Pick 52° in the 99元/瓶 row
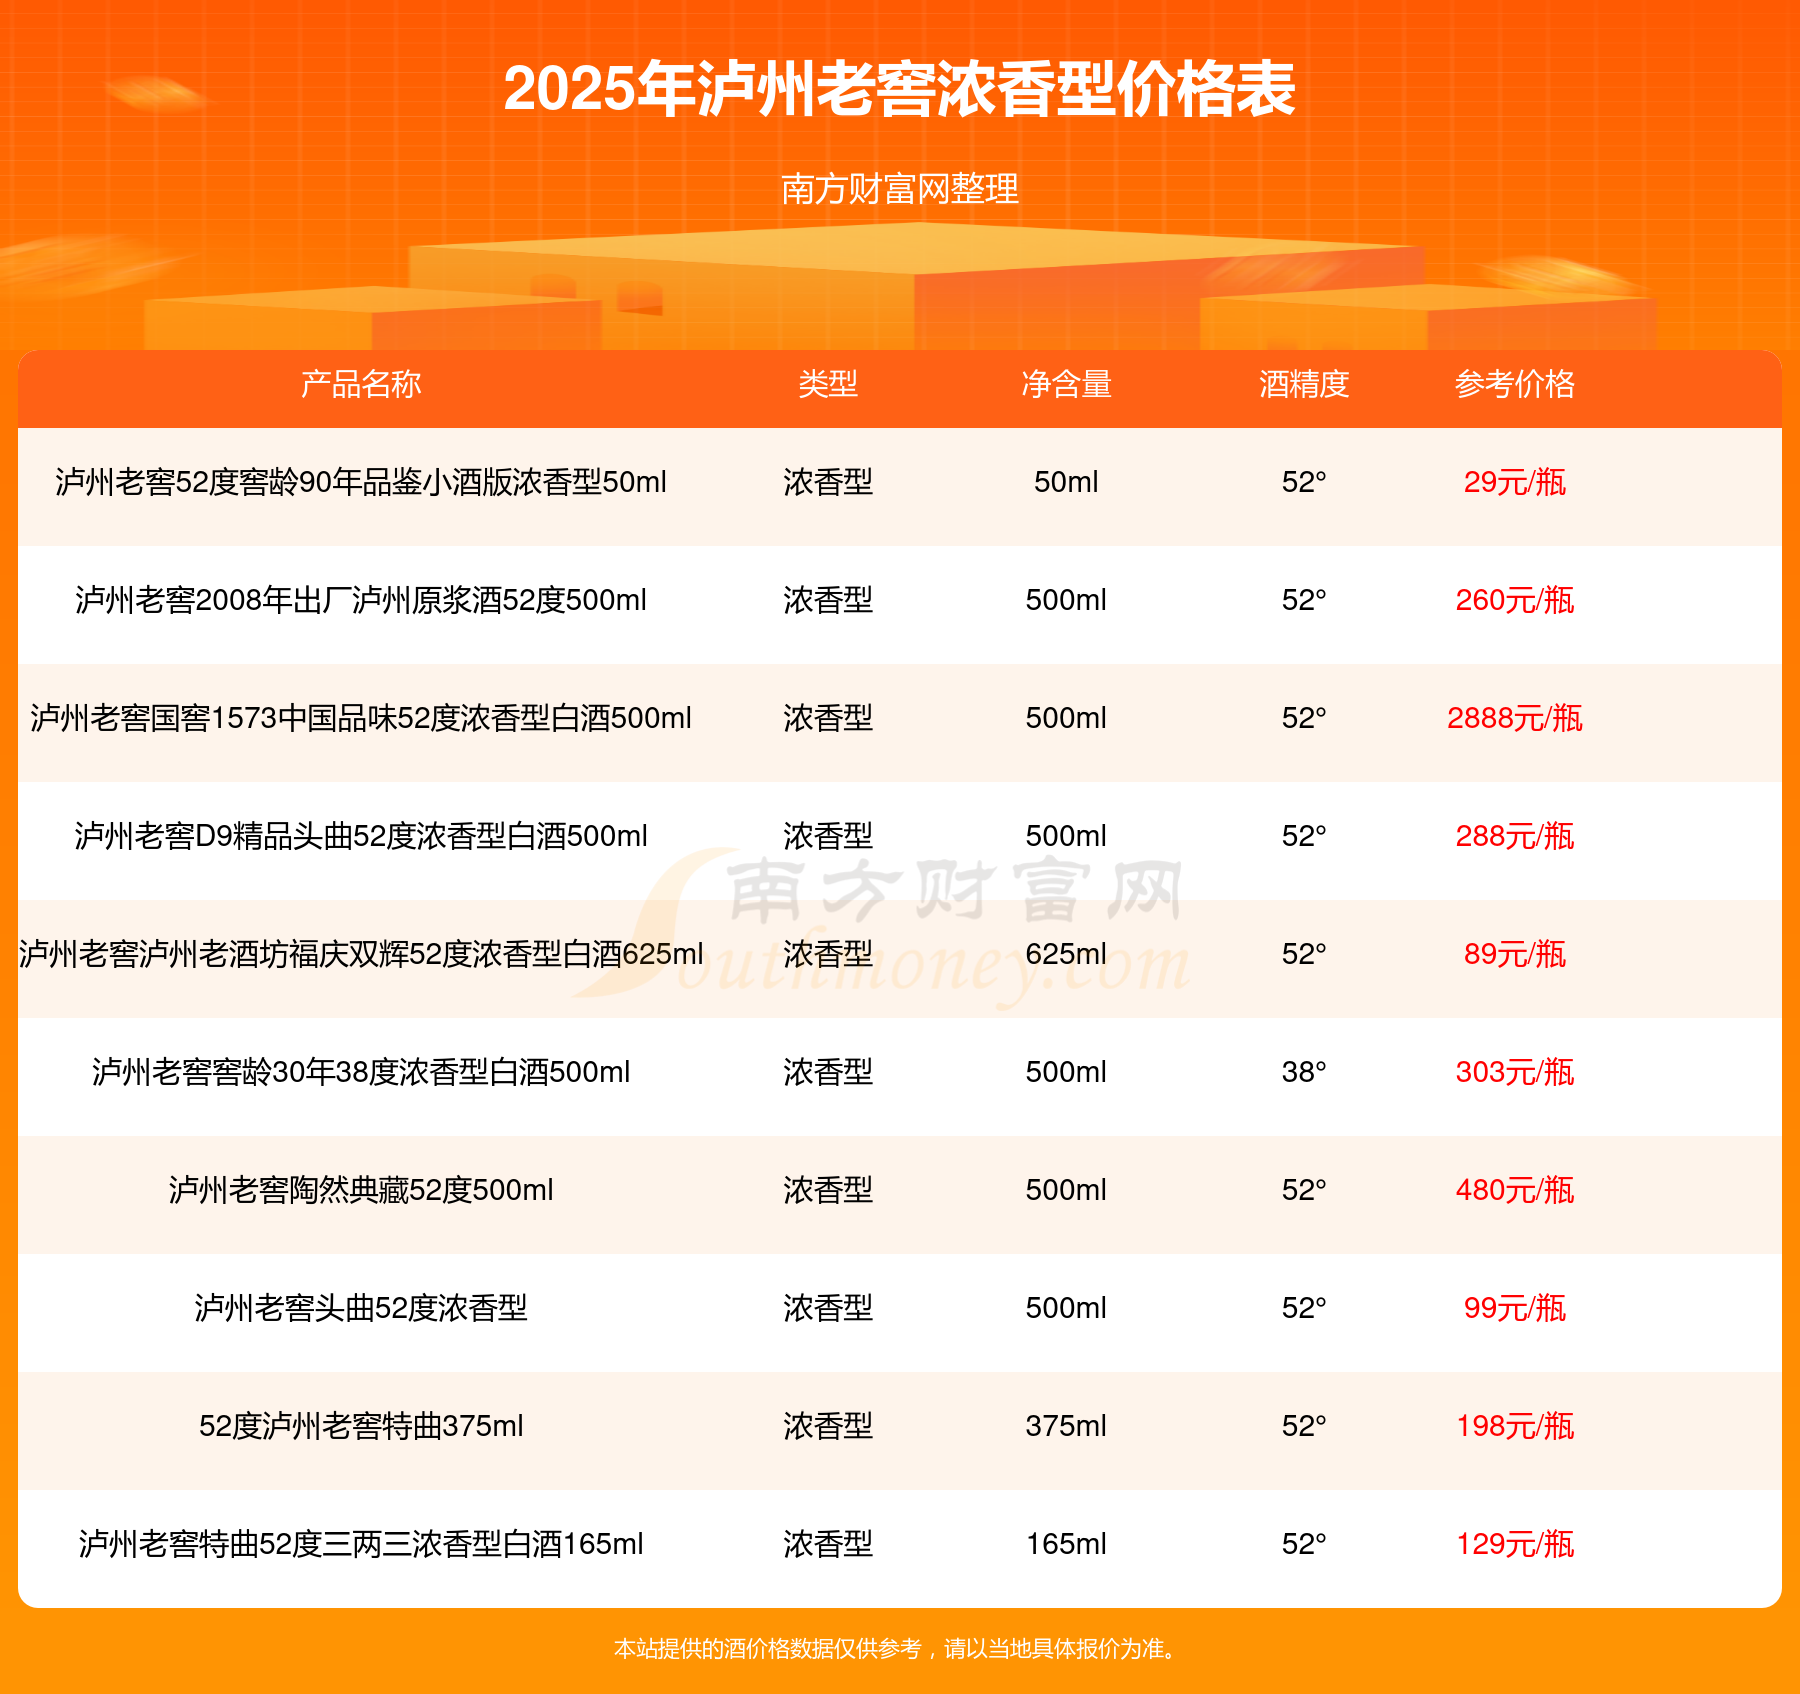The image size is (1800, 1694). pyautogui.click(x=1304, y=1308)
